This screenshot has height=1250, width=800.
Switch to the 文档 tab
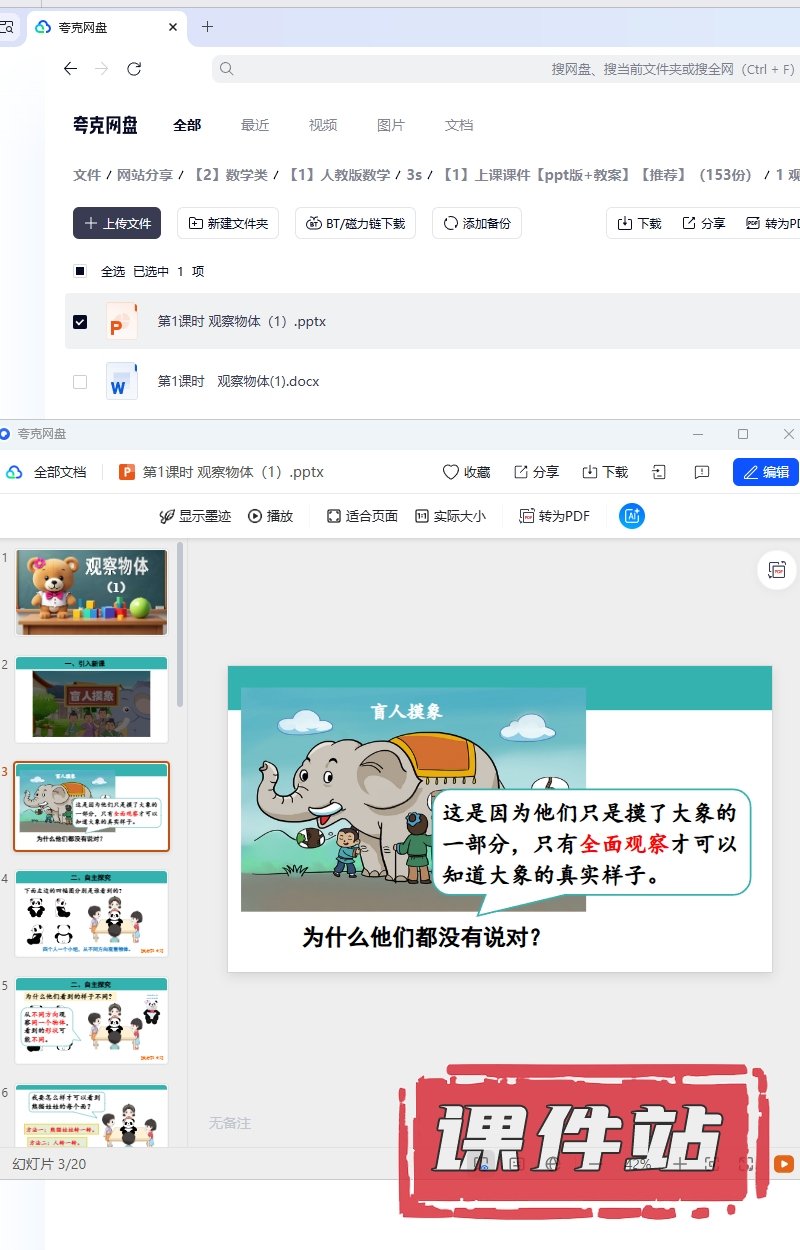pyautogui.click(x=459, y=125)
